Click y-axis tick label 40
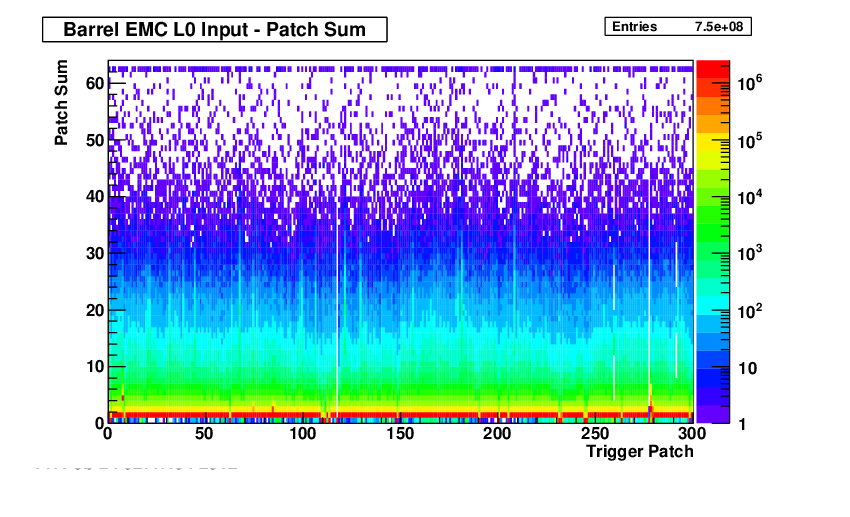 point(95,196)
